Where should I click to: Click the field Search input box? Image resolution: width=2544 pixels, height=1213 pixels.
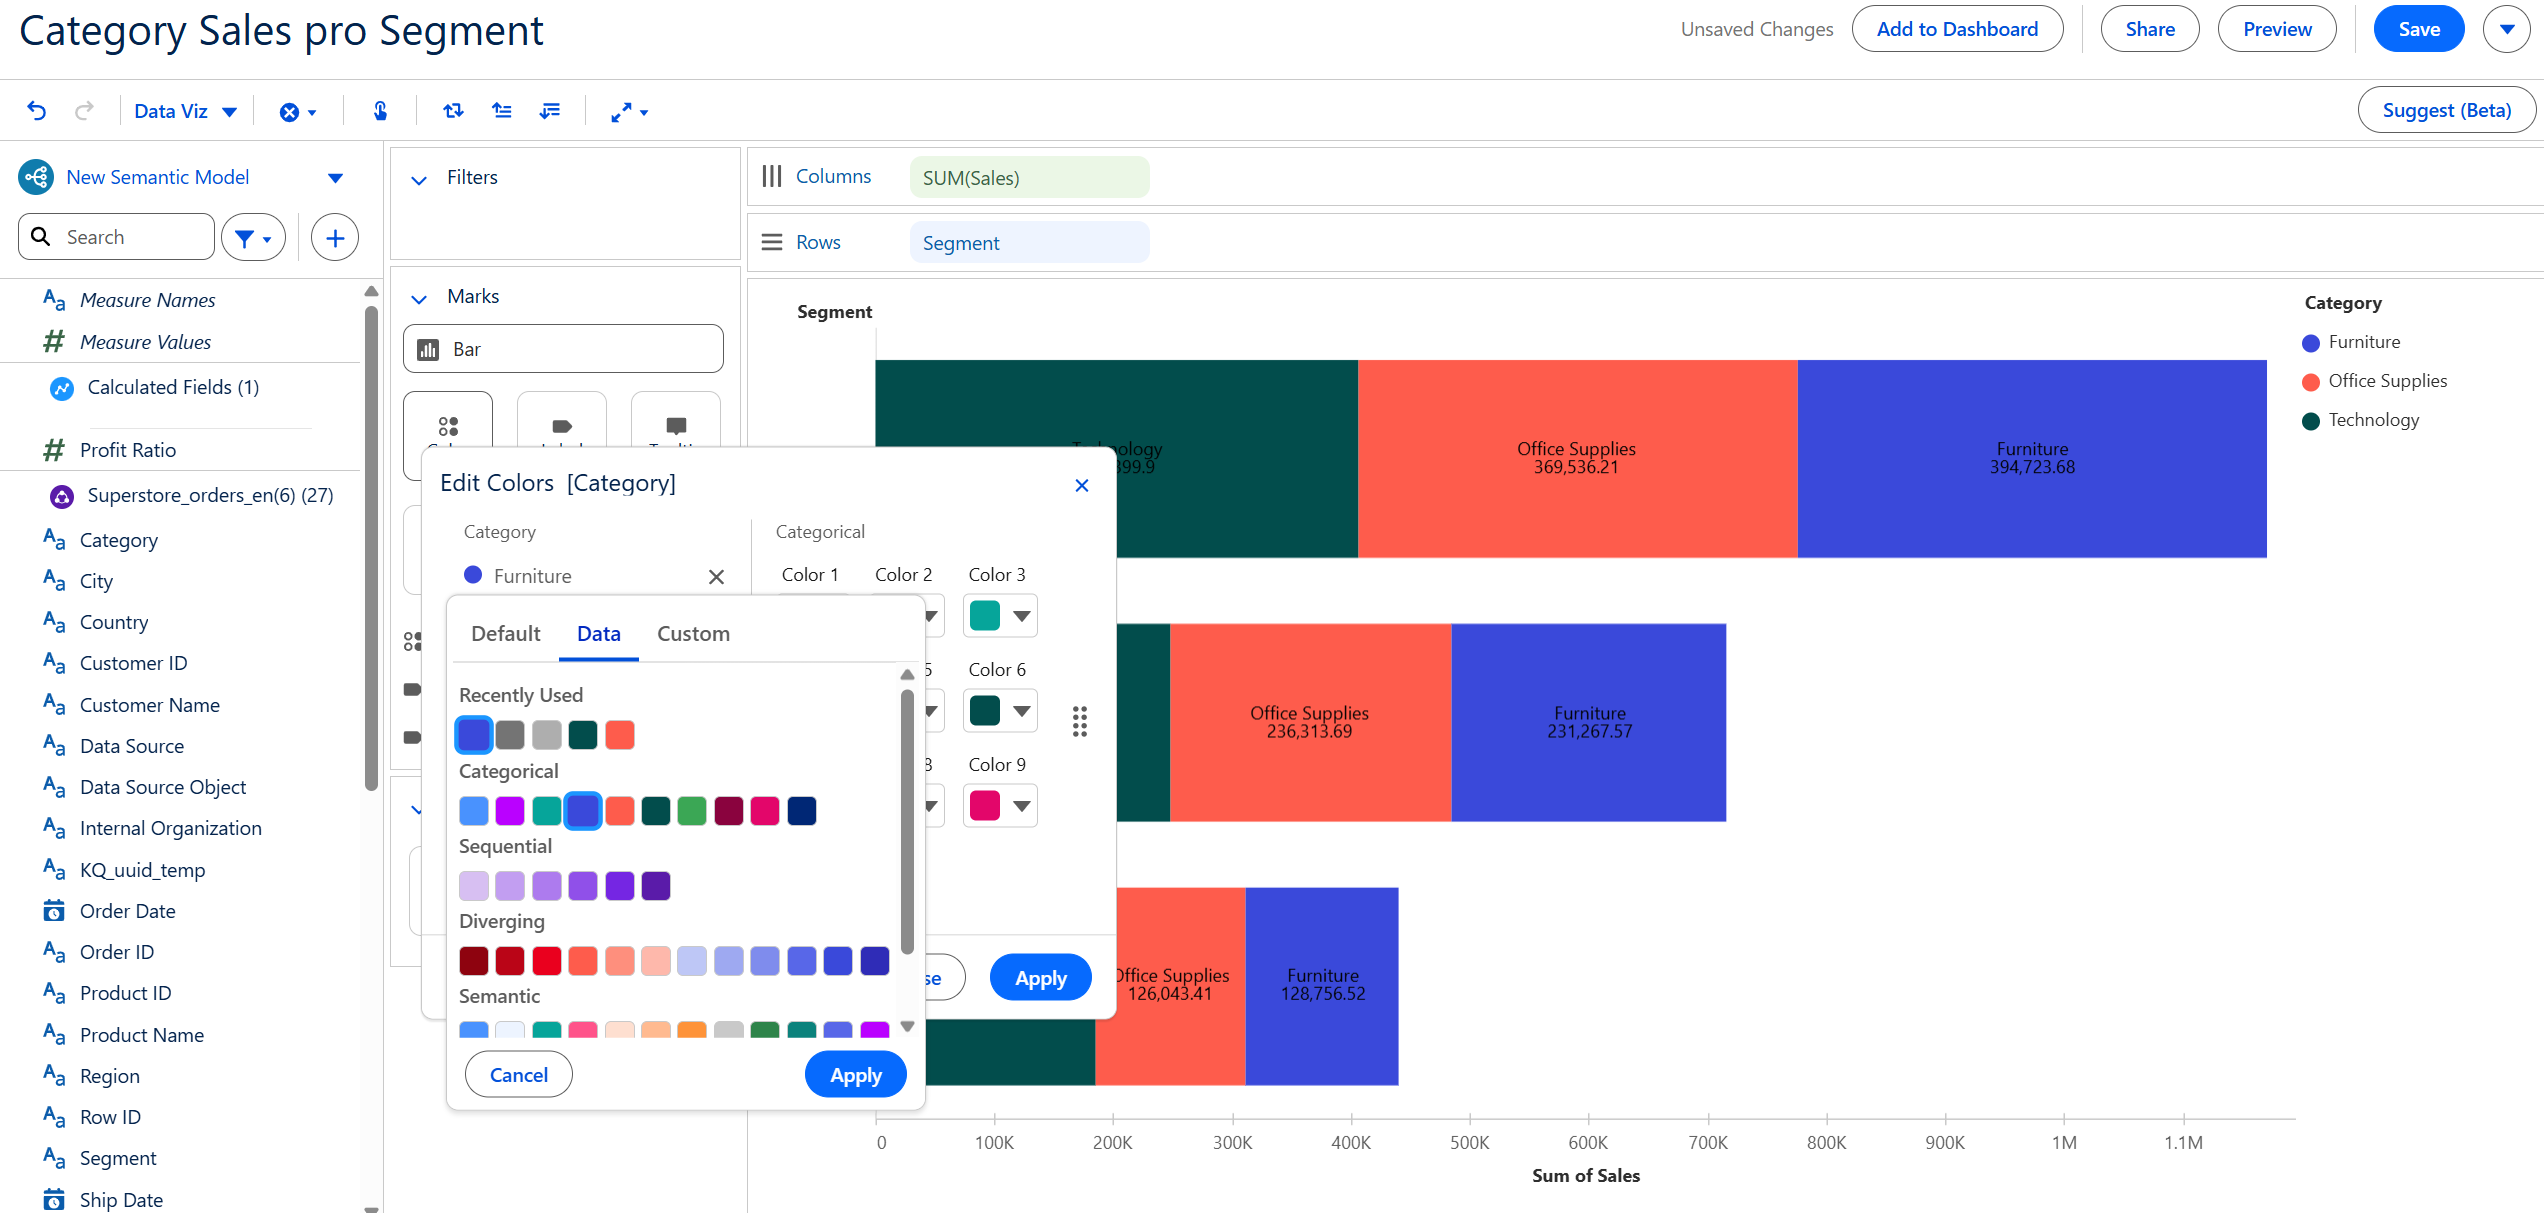coord(130,238)
